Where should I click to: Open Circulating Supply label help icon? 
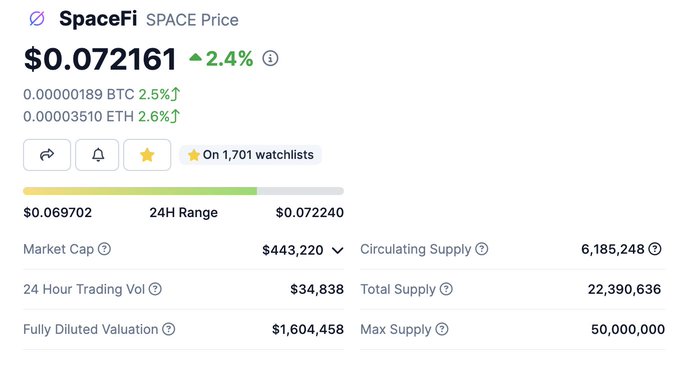[481, 249]
